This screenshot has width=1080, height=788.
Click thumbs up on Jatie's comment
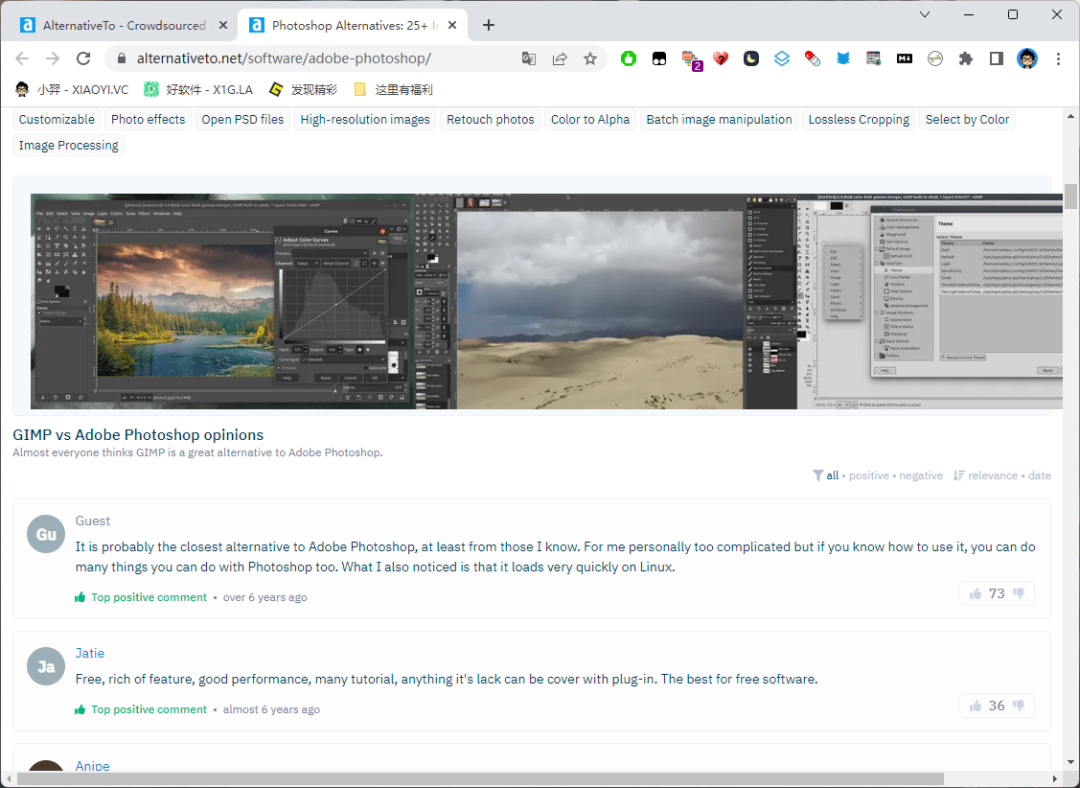pyautogui.click(x=975, y=706)
